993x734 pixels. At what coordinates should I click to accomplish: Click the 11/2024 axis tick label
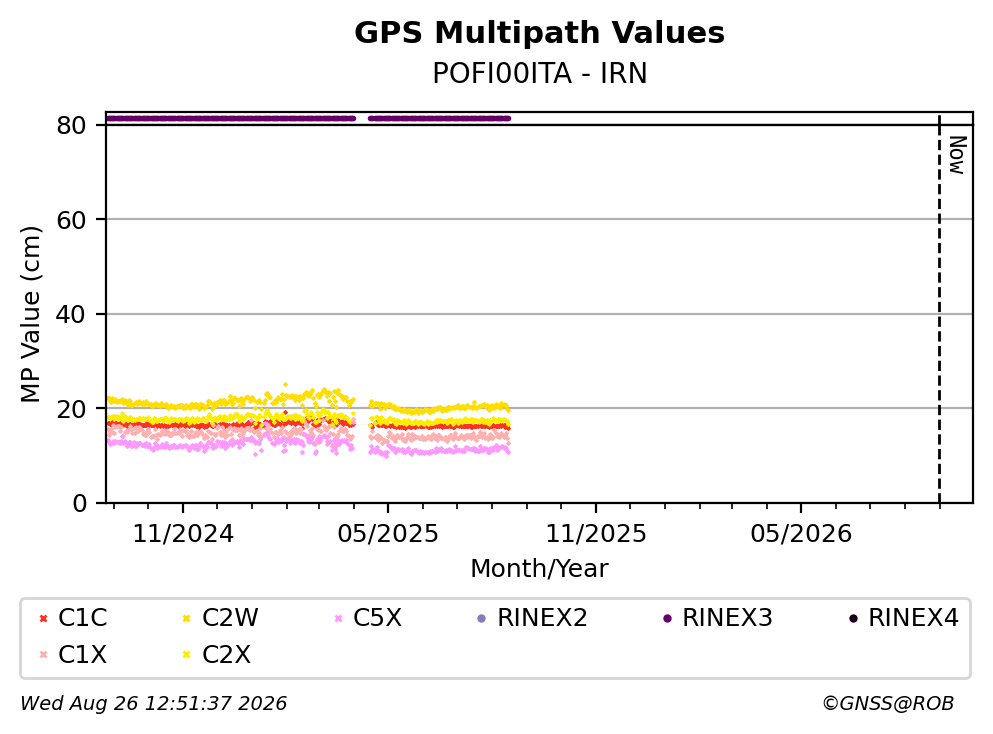tap(183, 534)
